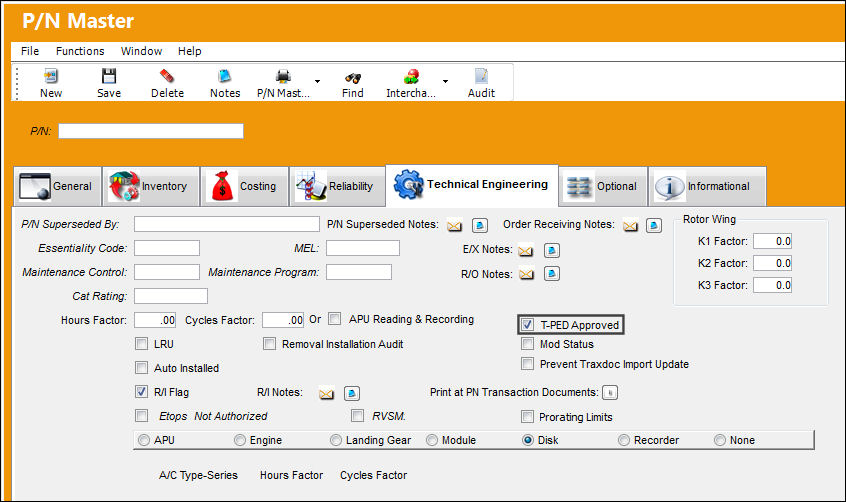Expand the Interchangeable dropdown arrow

point(445,82)
